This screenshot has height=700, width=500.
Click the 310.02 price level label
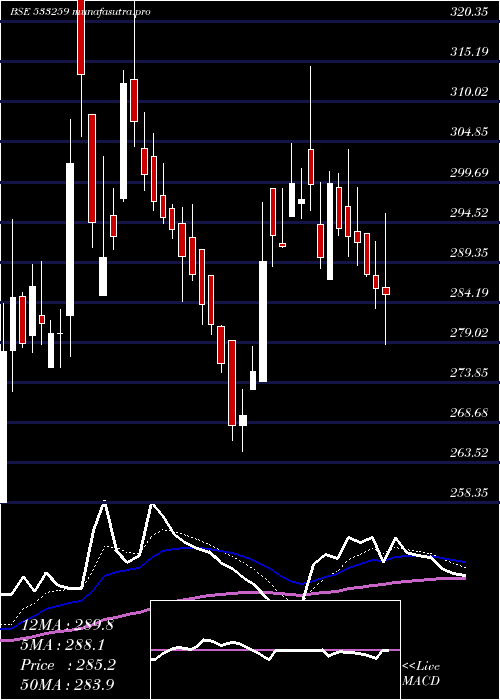tap(469, 92)
